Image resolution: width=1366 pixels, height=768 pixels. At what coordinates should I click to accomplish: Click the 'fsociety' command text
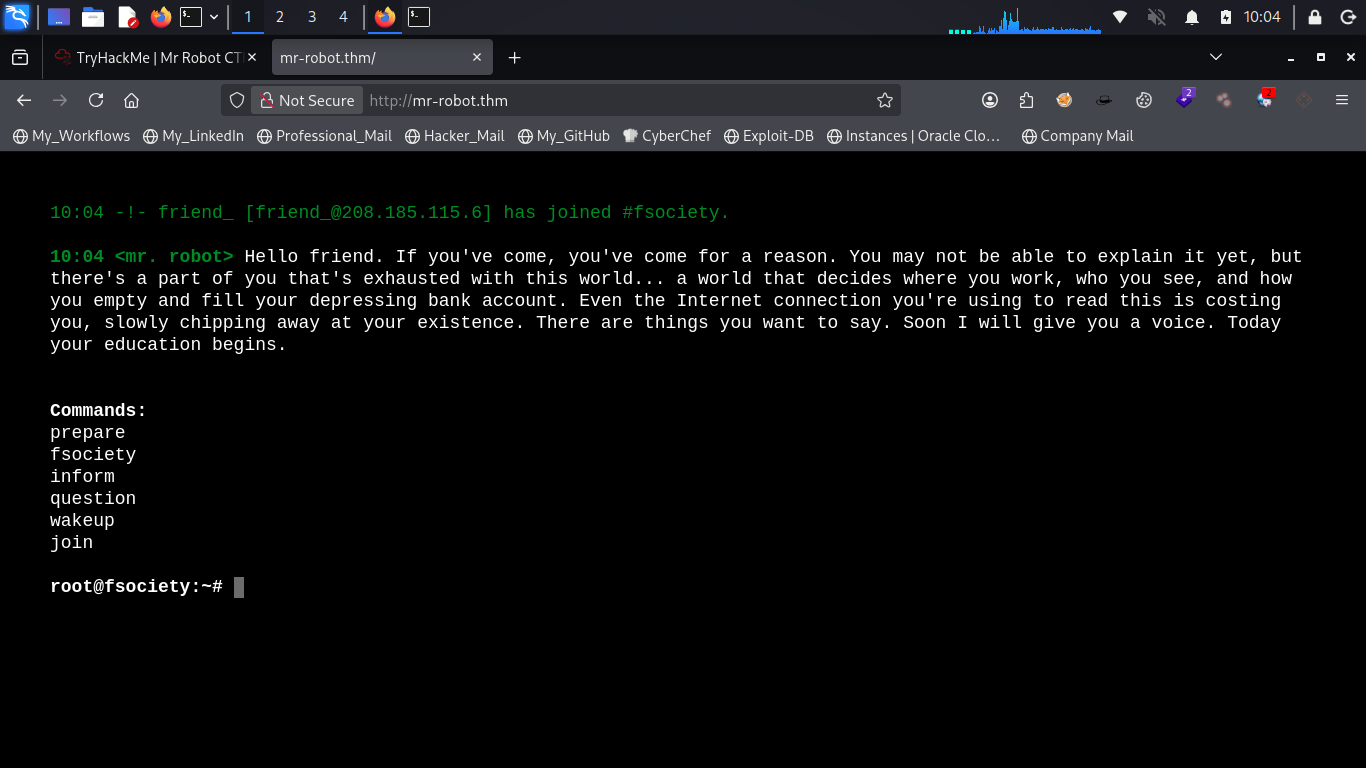pos(93,455)
